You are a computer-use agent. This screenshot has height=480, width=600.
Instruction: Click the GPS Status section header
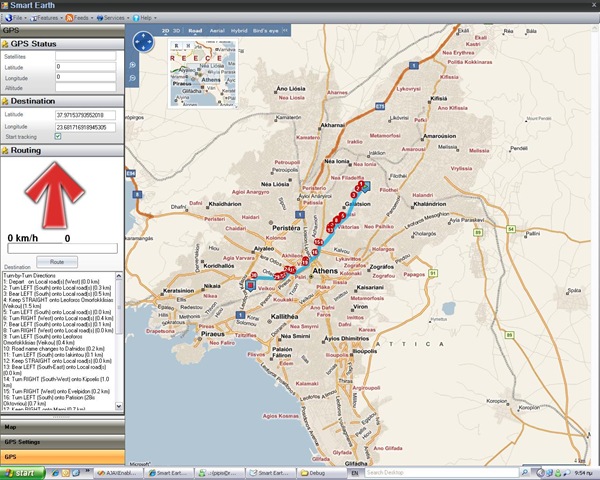pos(62,44)
